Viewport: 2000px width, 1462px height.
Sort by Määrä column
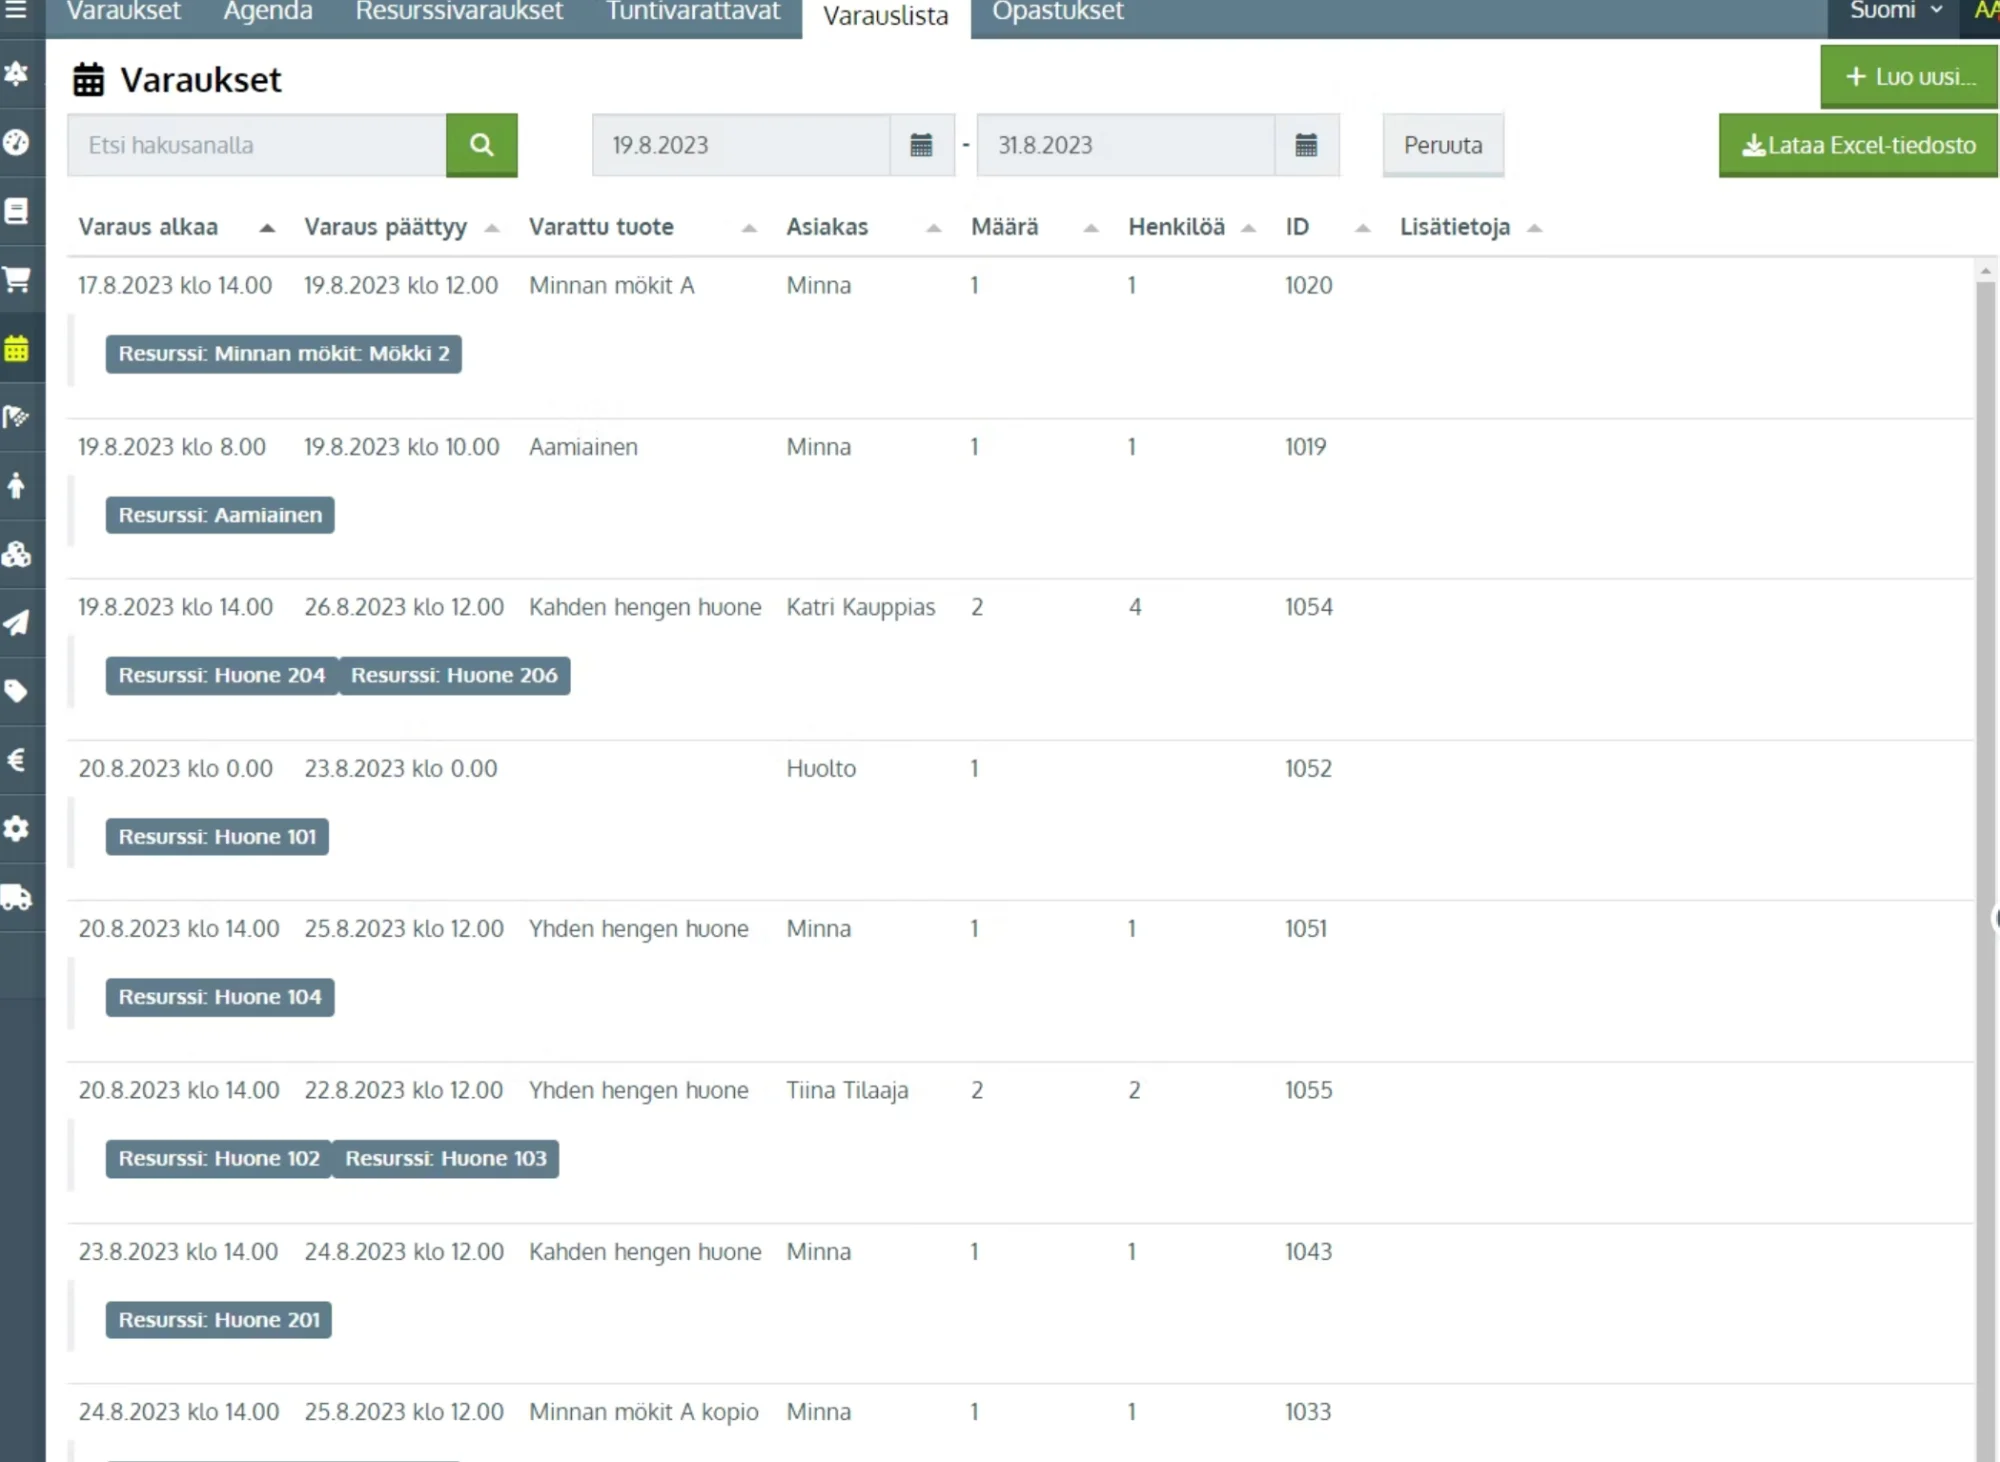pyautogui.click(x=1035, y=227)
